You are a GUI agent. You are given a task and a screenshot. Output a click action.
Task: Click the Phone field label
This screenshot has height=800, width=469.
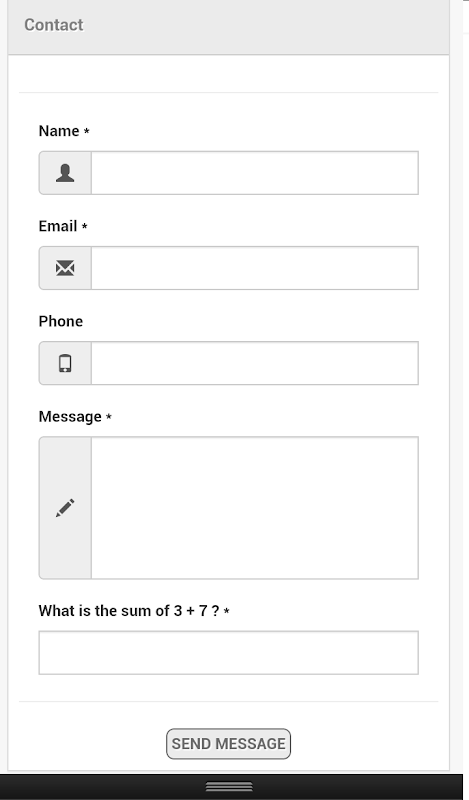click(x=61, y=321)
